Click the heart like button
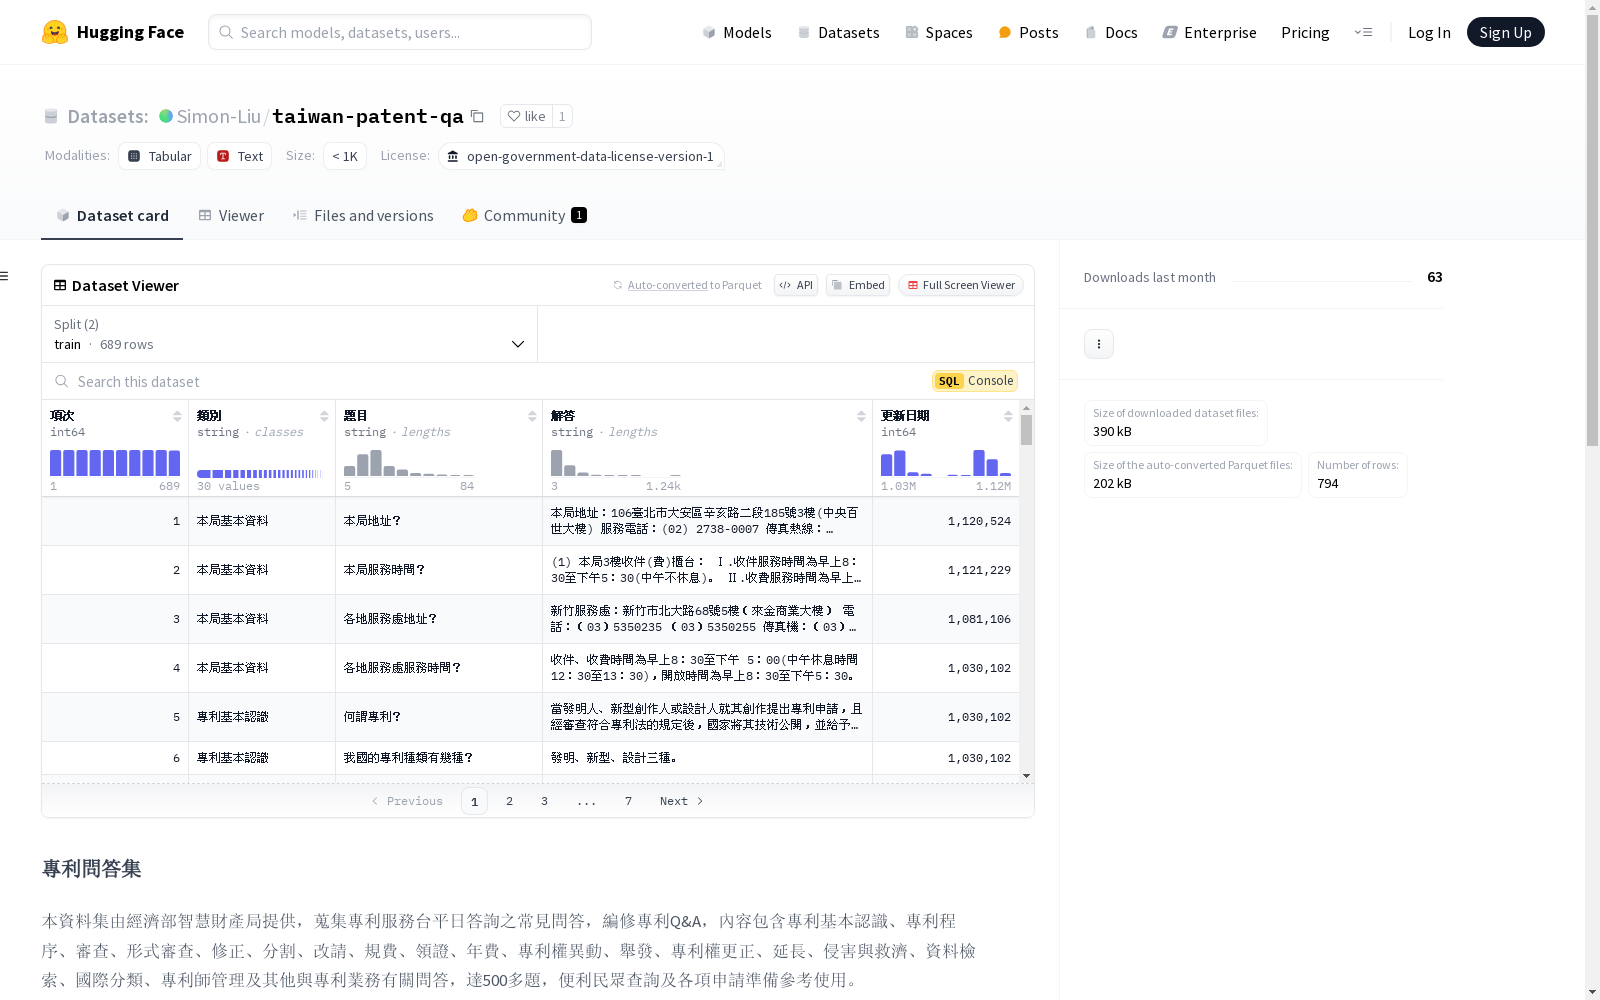The width and height of the screenshot is (1600, 1000). click(526, 116)
